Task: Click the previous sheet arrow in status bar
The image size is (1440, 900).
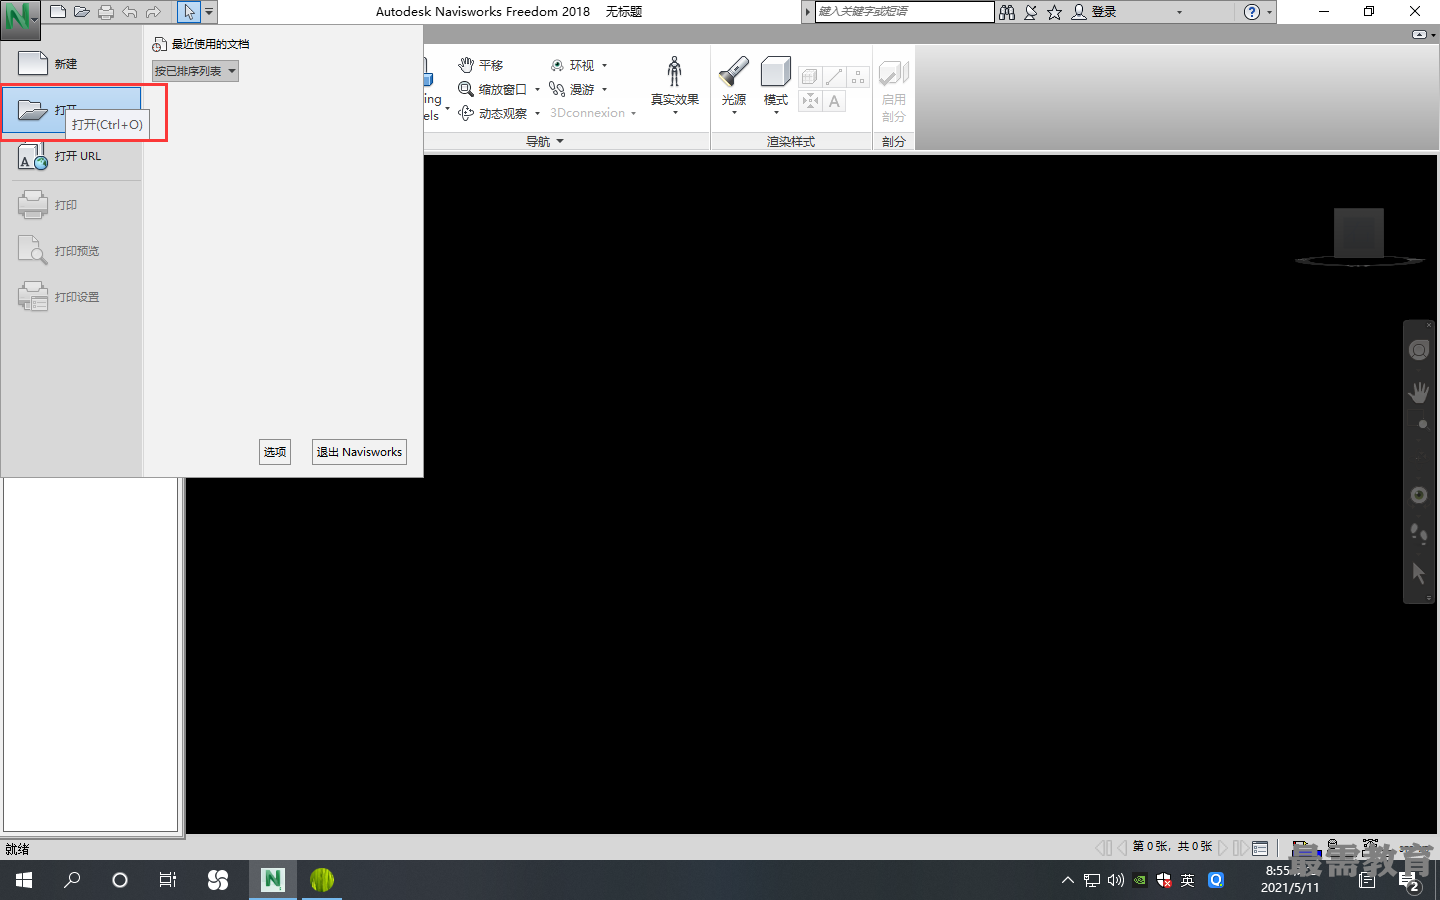Action: pyautogui.click(x=1122, y=847)
